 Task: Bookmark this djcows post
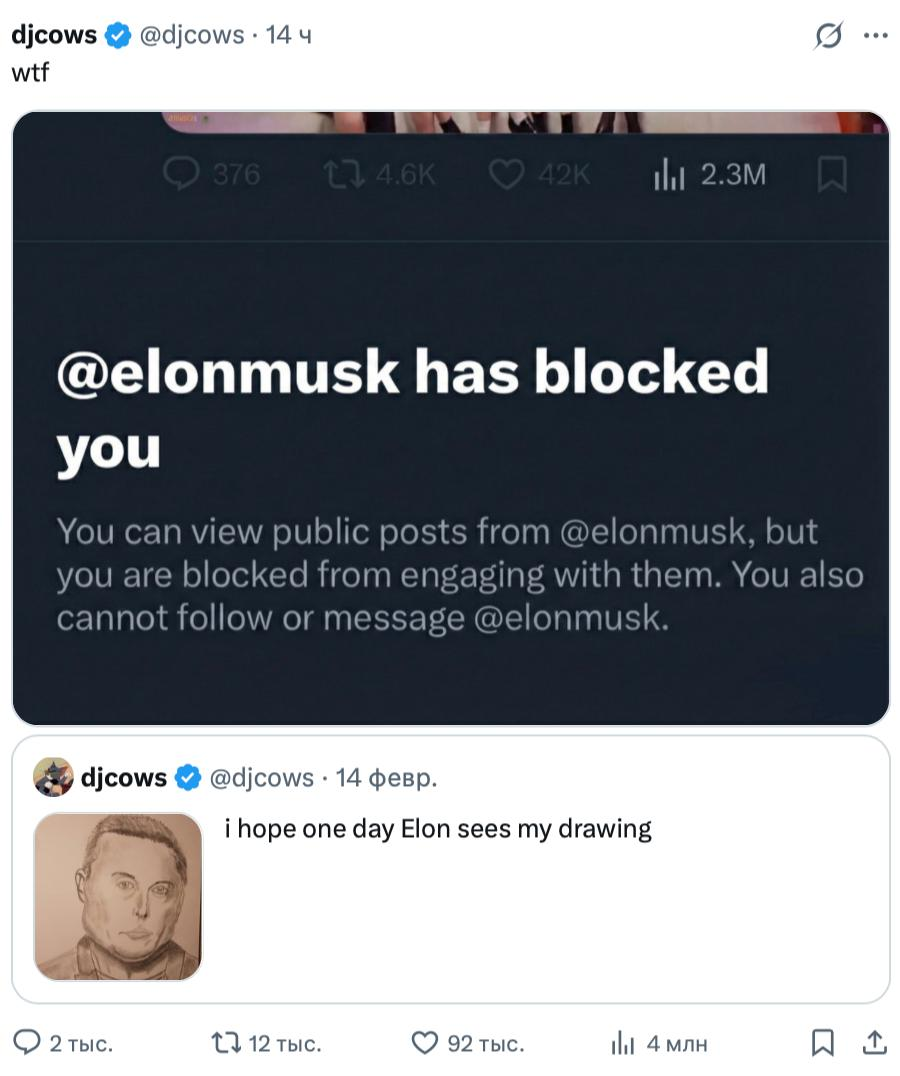click(822, 1043)
